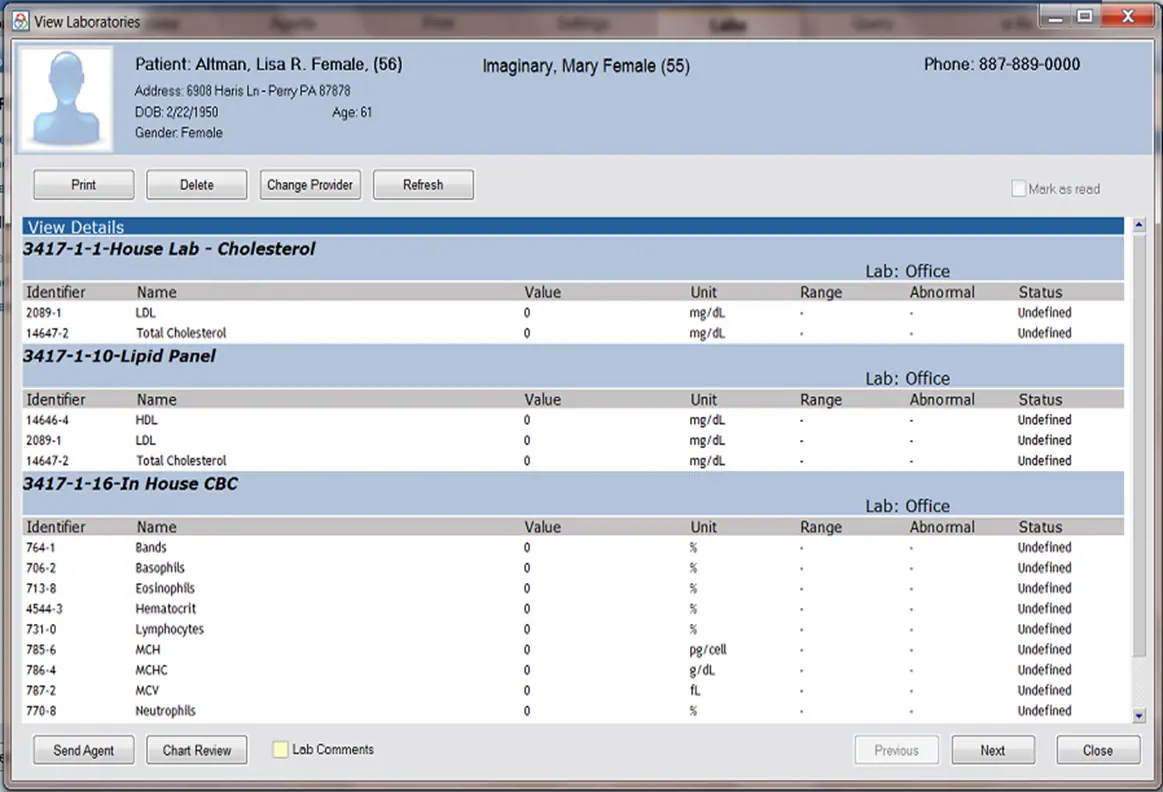Close the View Laboratories window
The width and height of the screenshot is (1163, 792).
1098,750
